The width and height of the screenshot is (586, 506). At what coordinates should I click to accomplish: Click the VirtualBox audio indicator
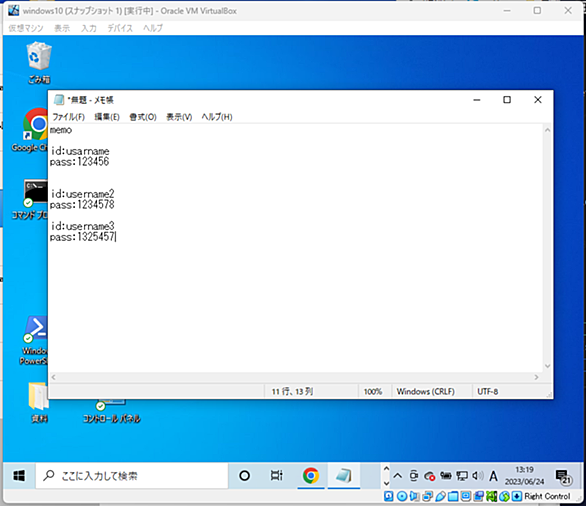click(414, 496)
